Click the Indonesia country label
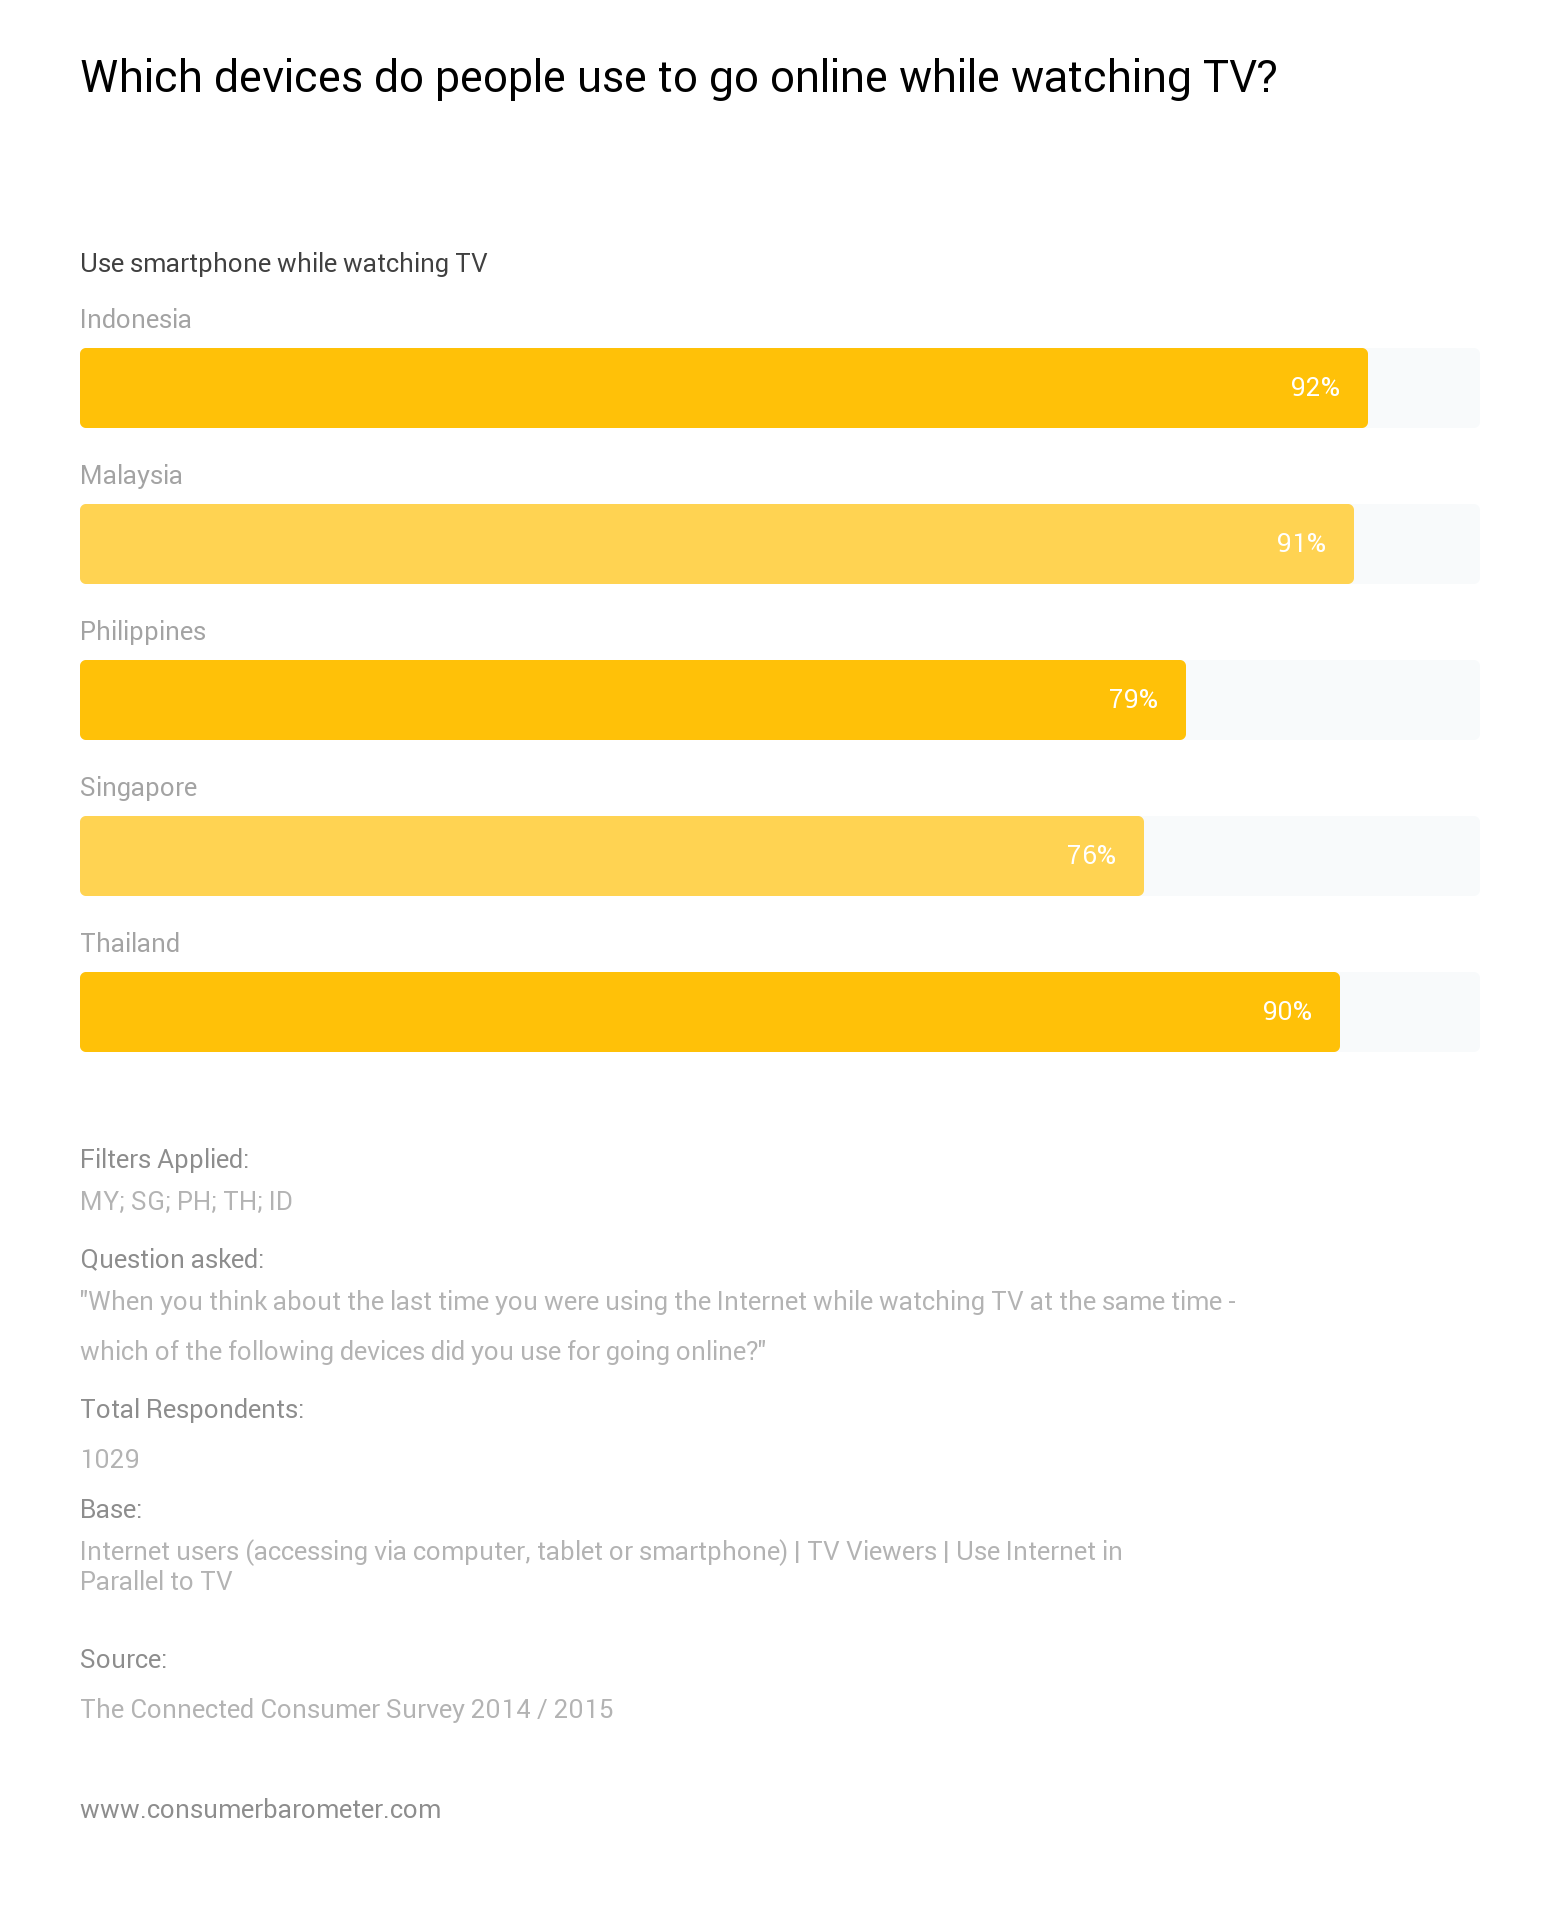 pyautogui.click(x=135, y=319)
